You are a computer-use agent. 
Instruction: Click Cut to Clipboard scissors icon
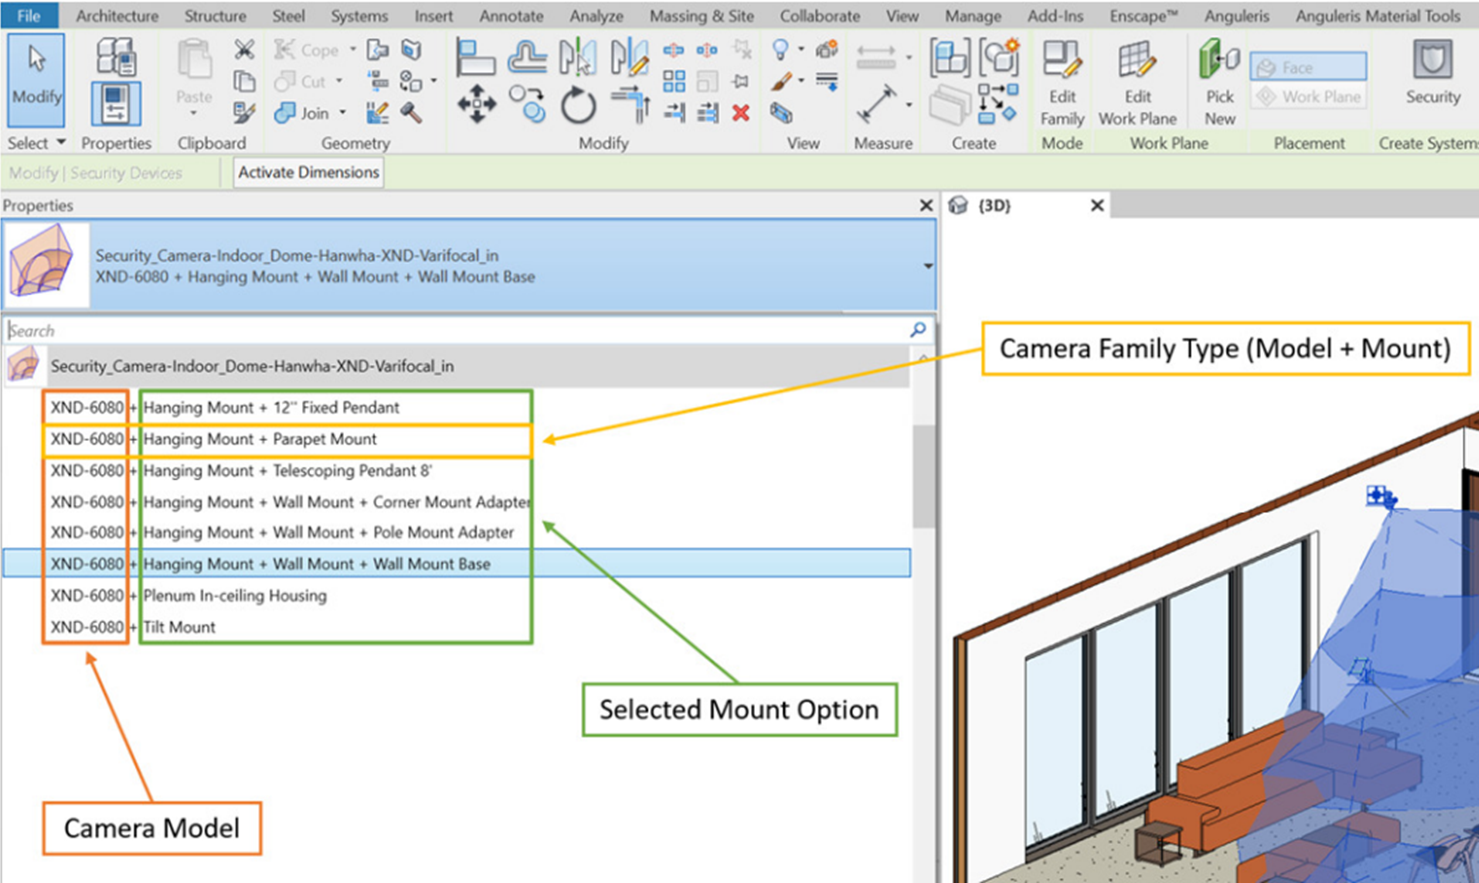pyautogui.click(x=244, y=49)
